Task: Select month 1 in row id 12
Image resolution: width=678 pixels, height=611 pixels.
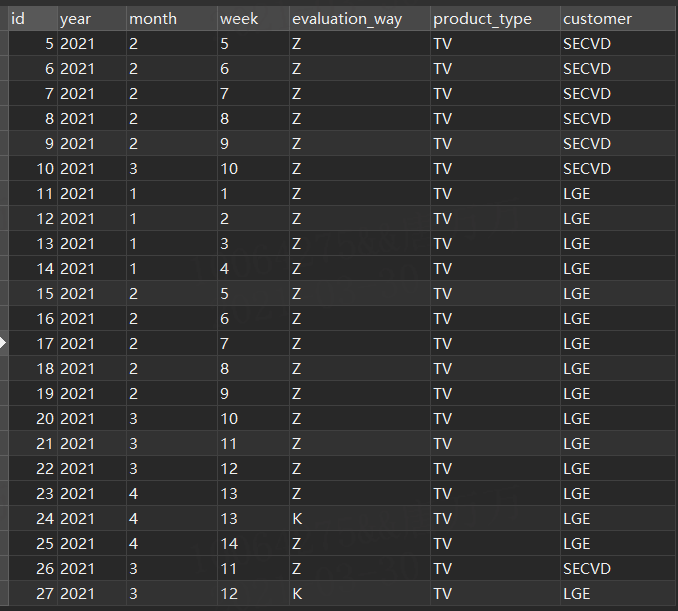Action: coord(172,218)
